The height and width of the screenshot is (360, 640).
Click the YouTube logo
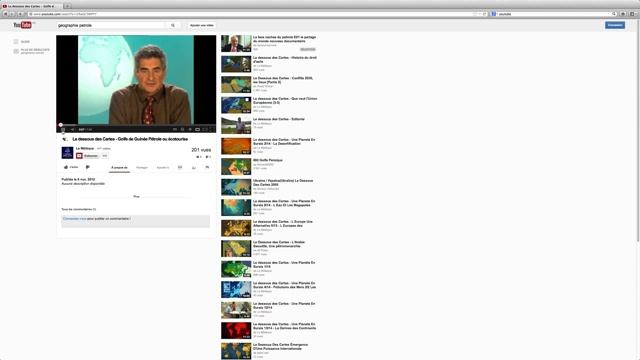[22, 25]
